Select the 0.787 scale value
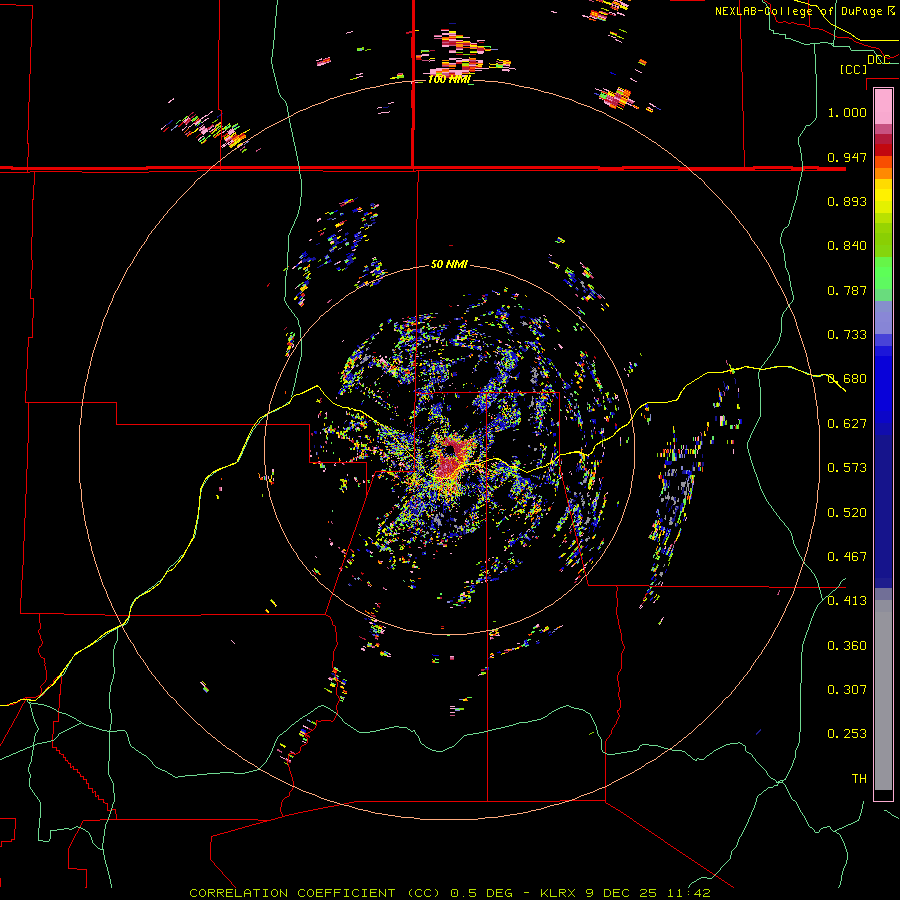 point(847,290)
